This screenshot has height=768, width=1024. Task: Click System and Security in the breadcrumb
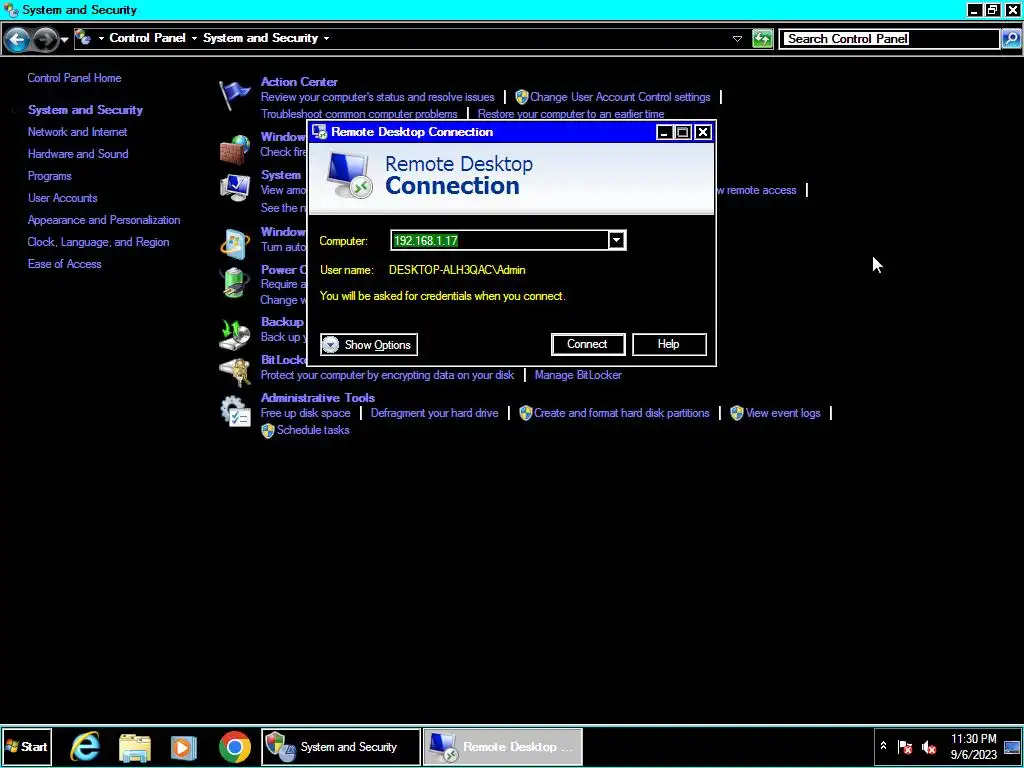pyautogui.click(x=261, y=39)
